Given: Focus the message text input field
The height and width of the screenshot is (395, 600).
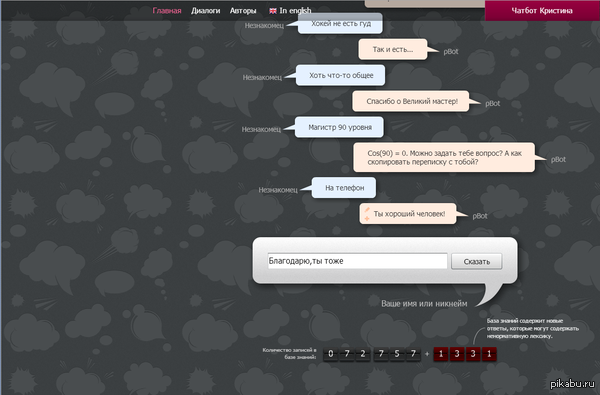Looking at the screenshot, I should point(357,261).
